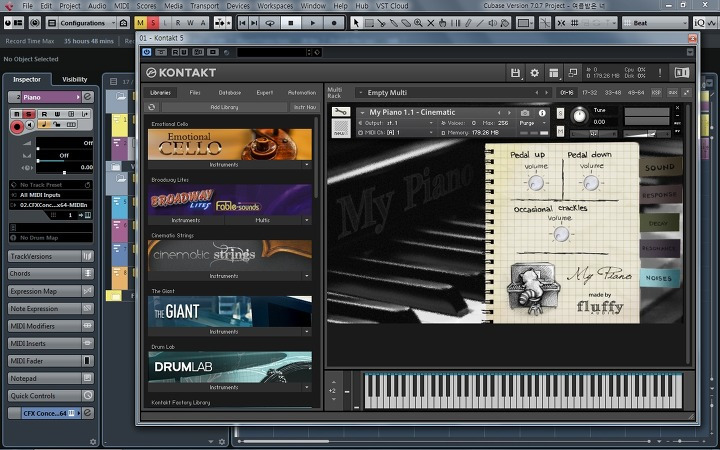Toggle the Kontakt plugin power button
This screenshot has width=720, height=450.
pos(146,52)
